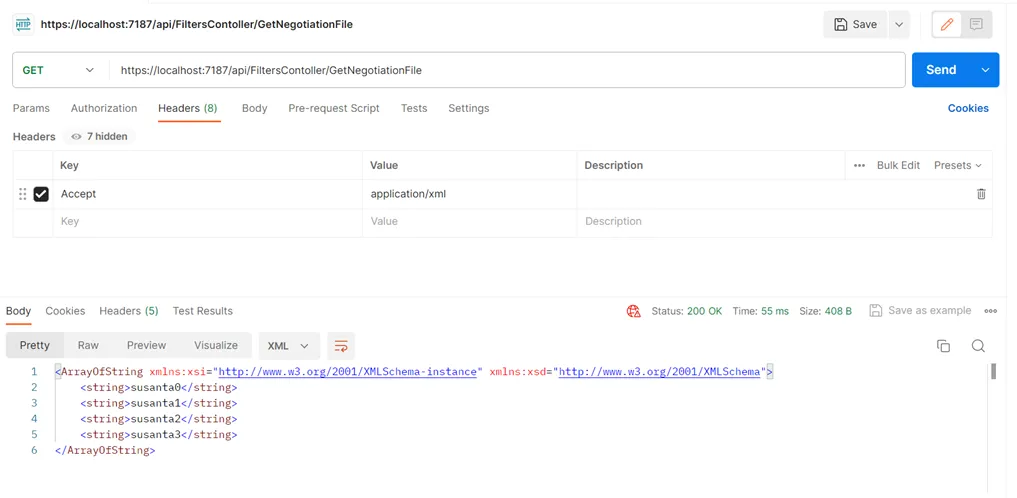Screen dimensions: 1017x498
Task: Click the empty Description placeholder field
Action: click(x=784, y=222)
